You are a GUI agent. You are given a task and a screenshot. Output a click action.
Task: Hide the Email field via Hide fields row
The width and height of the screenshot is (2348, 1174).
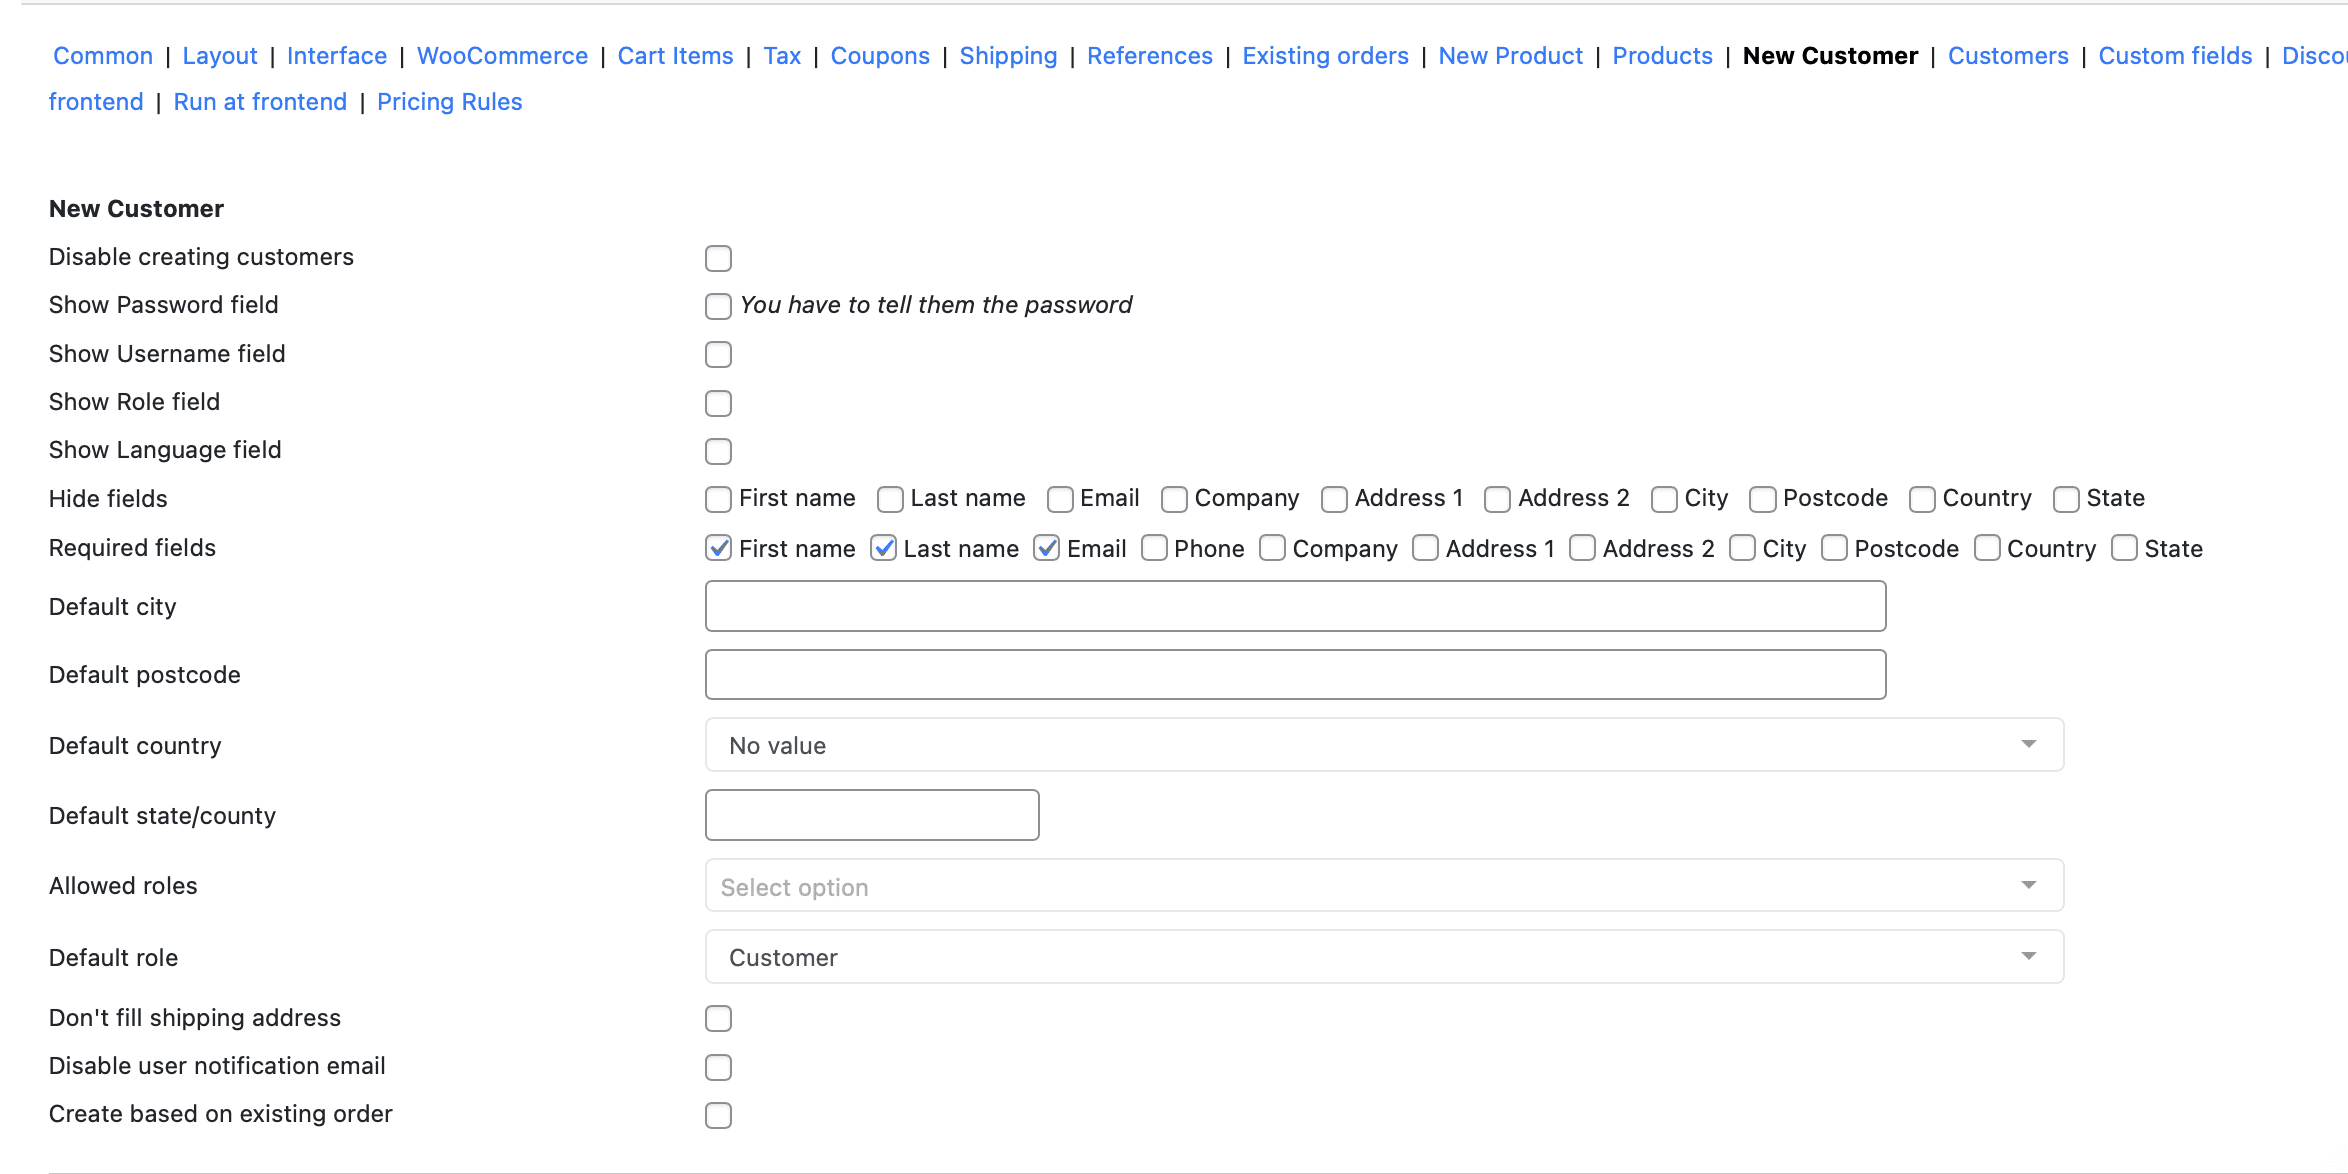pyautogui.click(x=1059, y=499)
